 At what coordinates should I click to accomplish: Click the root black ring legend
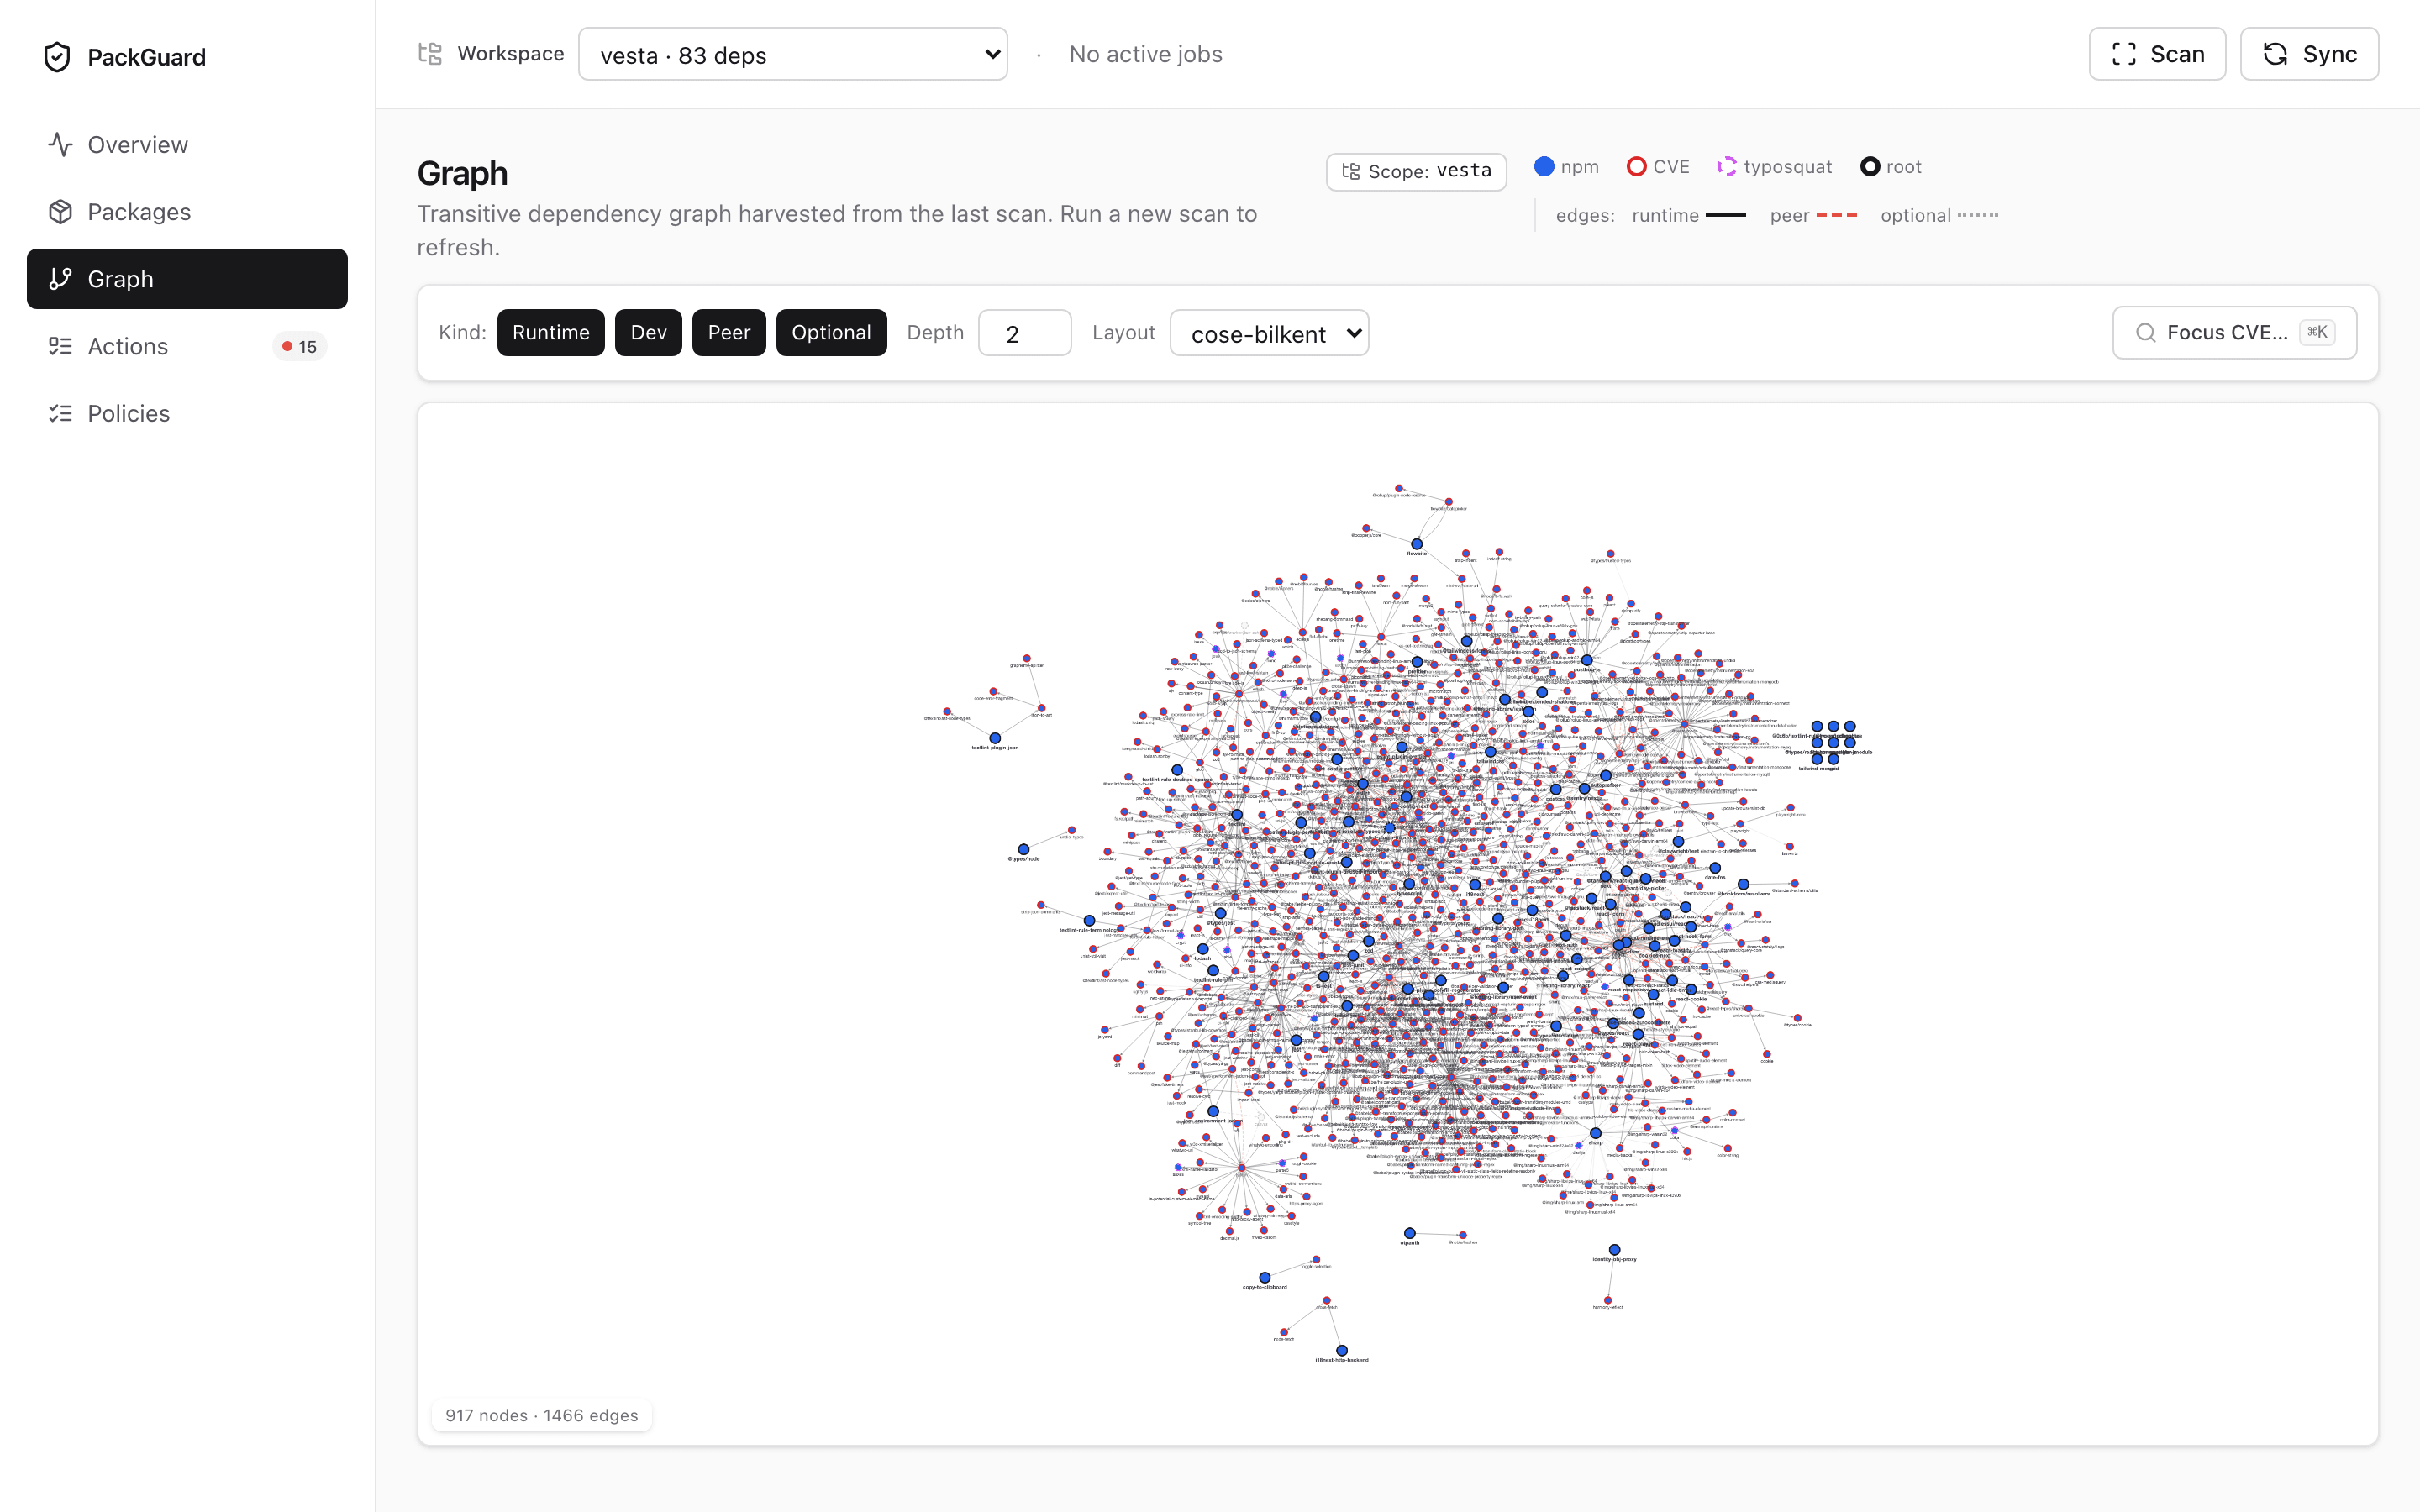[x=1869, y=167]
